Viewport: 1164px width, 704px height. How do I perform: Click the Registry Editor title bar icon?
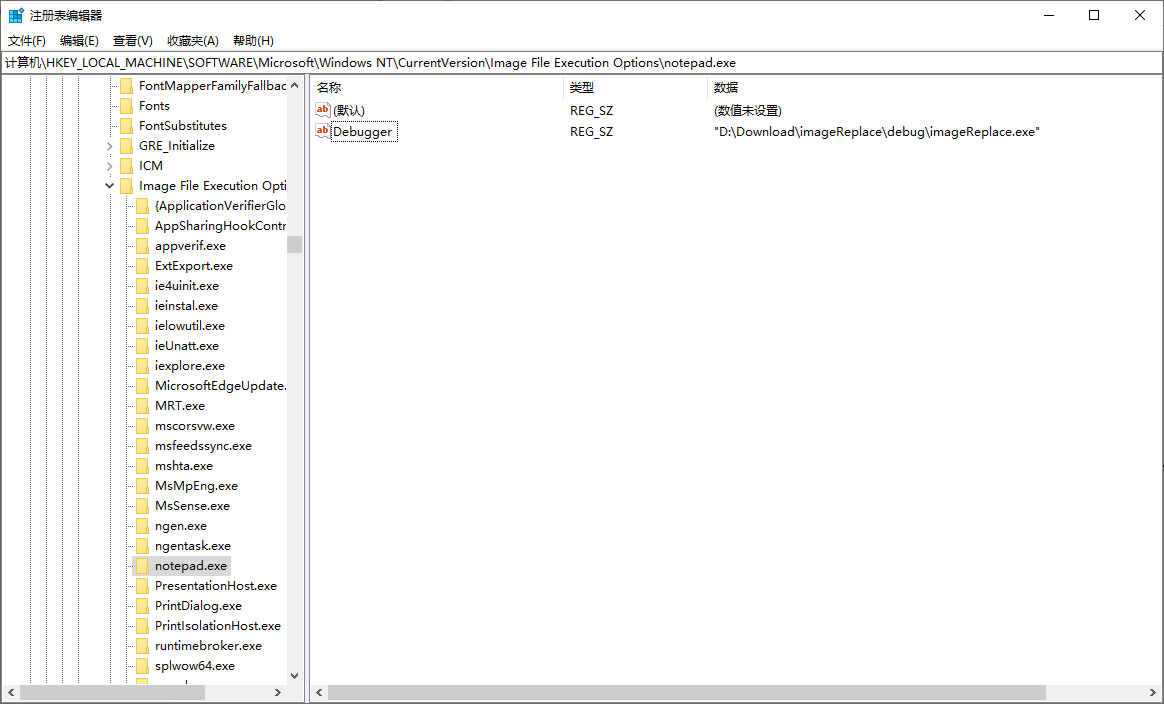15,15
